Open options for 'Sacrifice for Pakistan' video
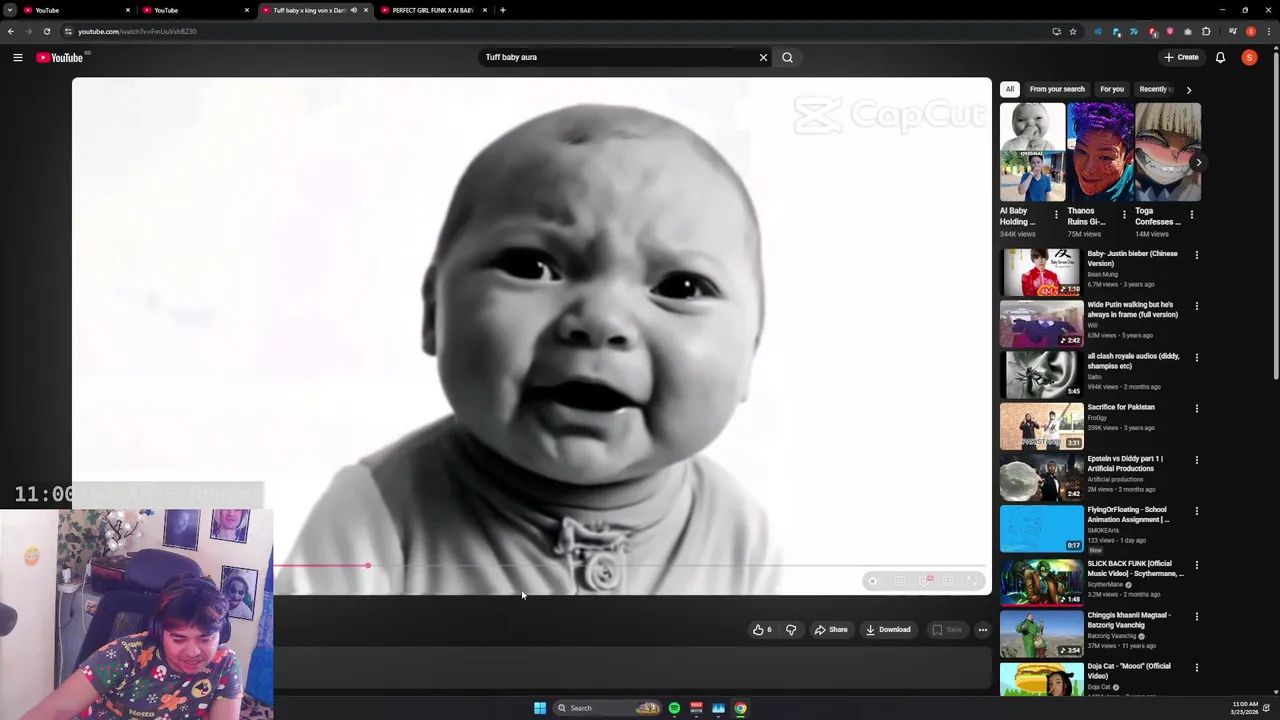 [x=1196, y=408]
